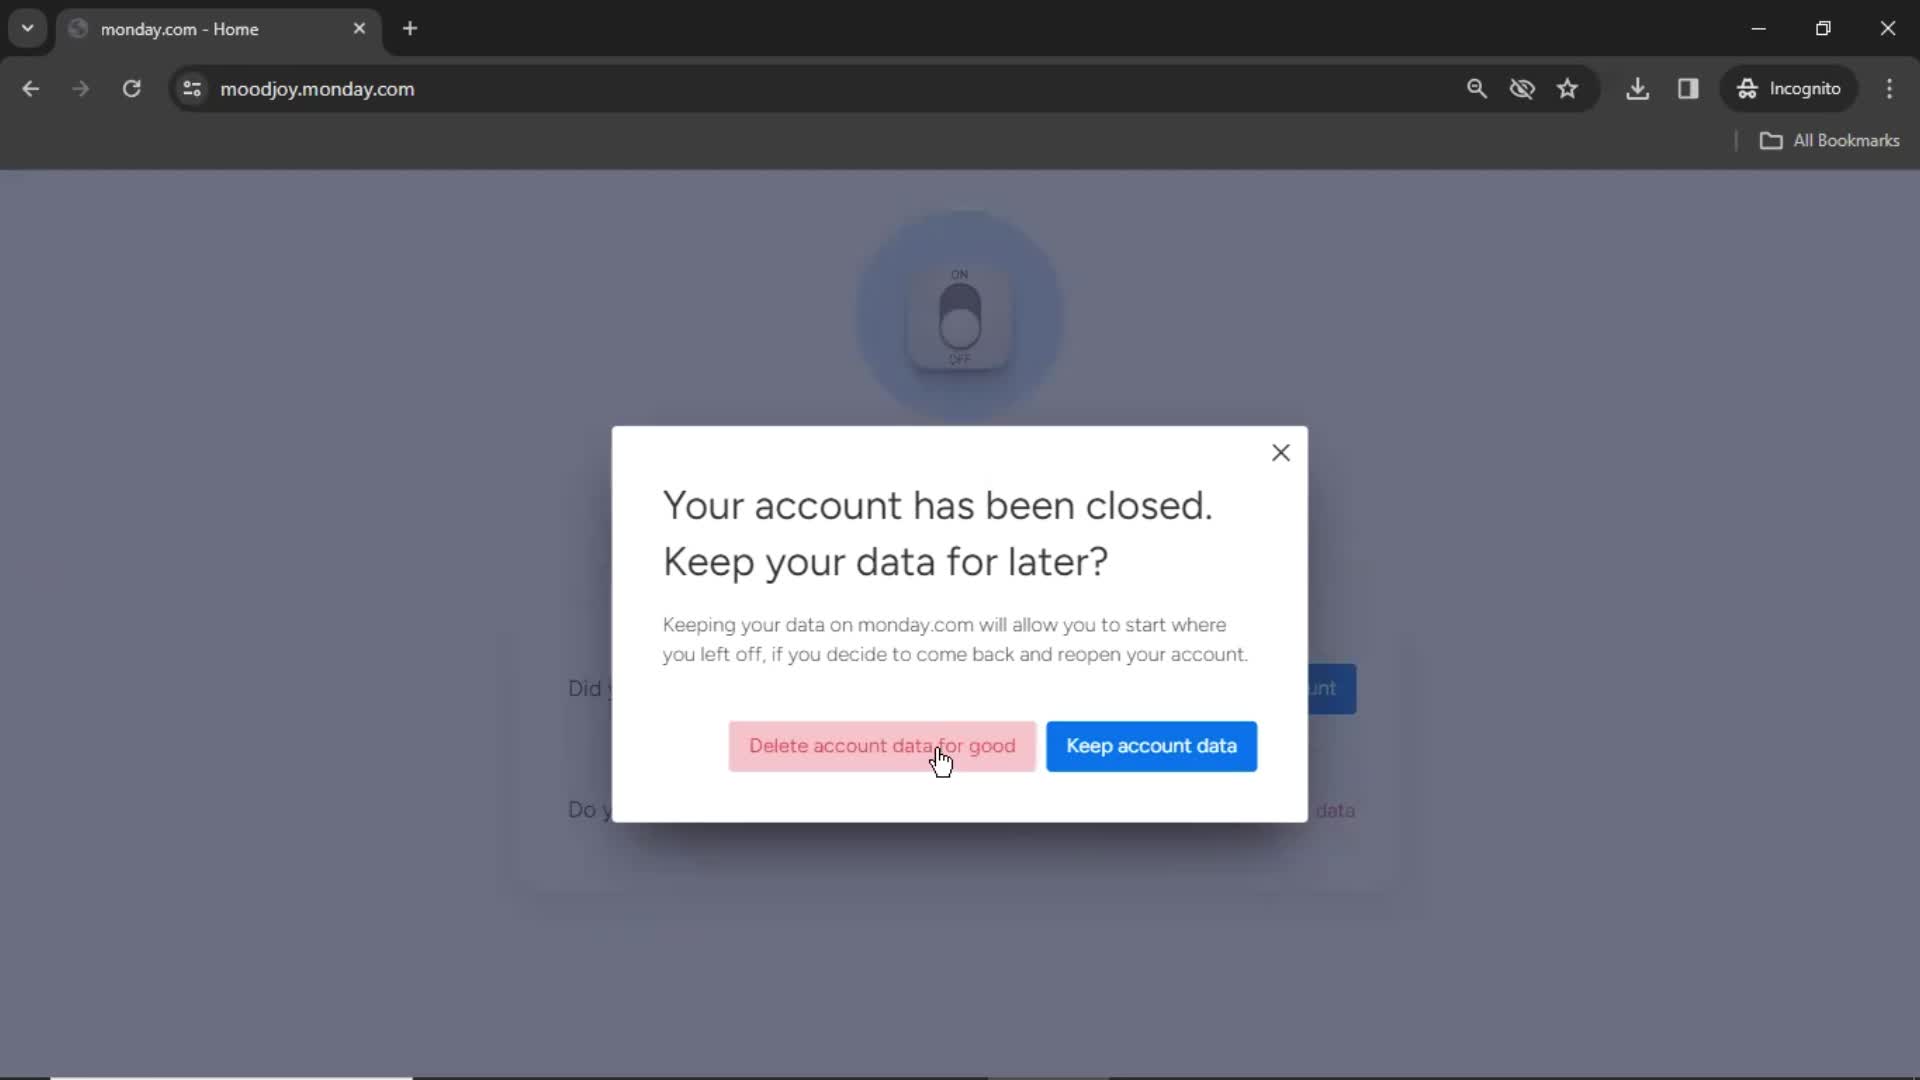Click the browser extensions puzzle icon

coord(1689,88)
